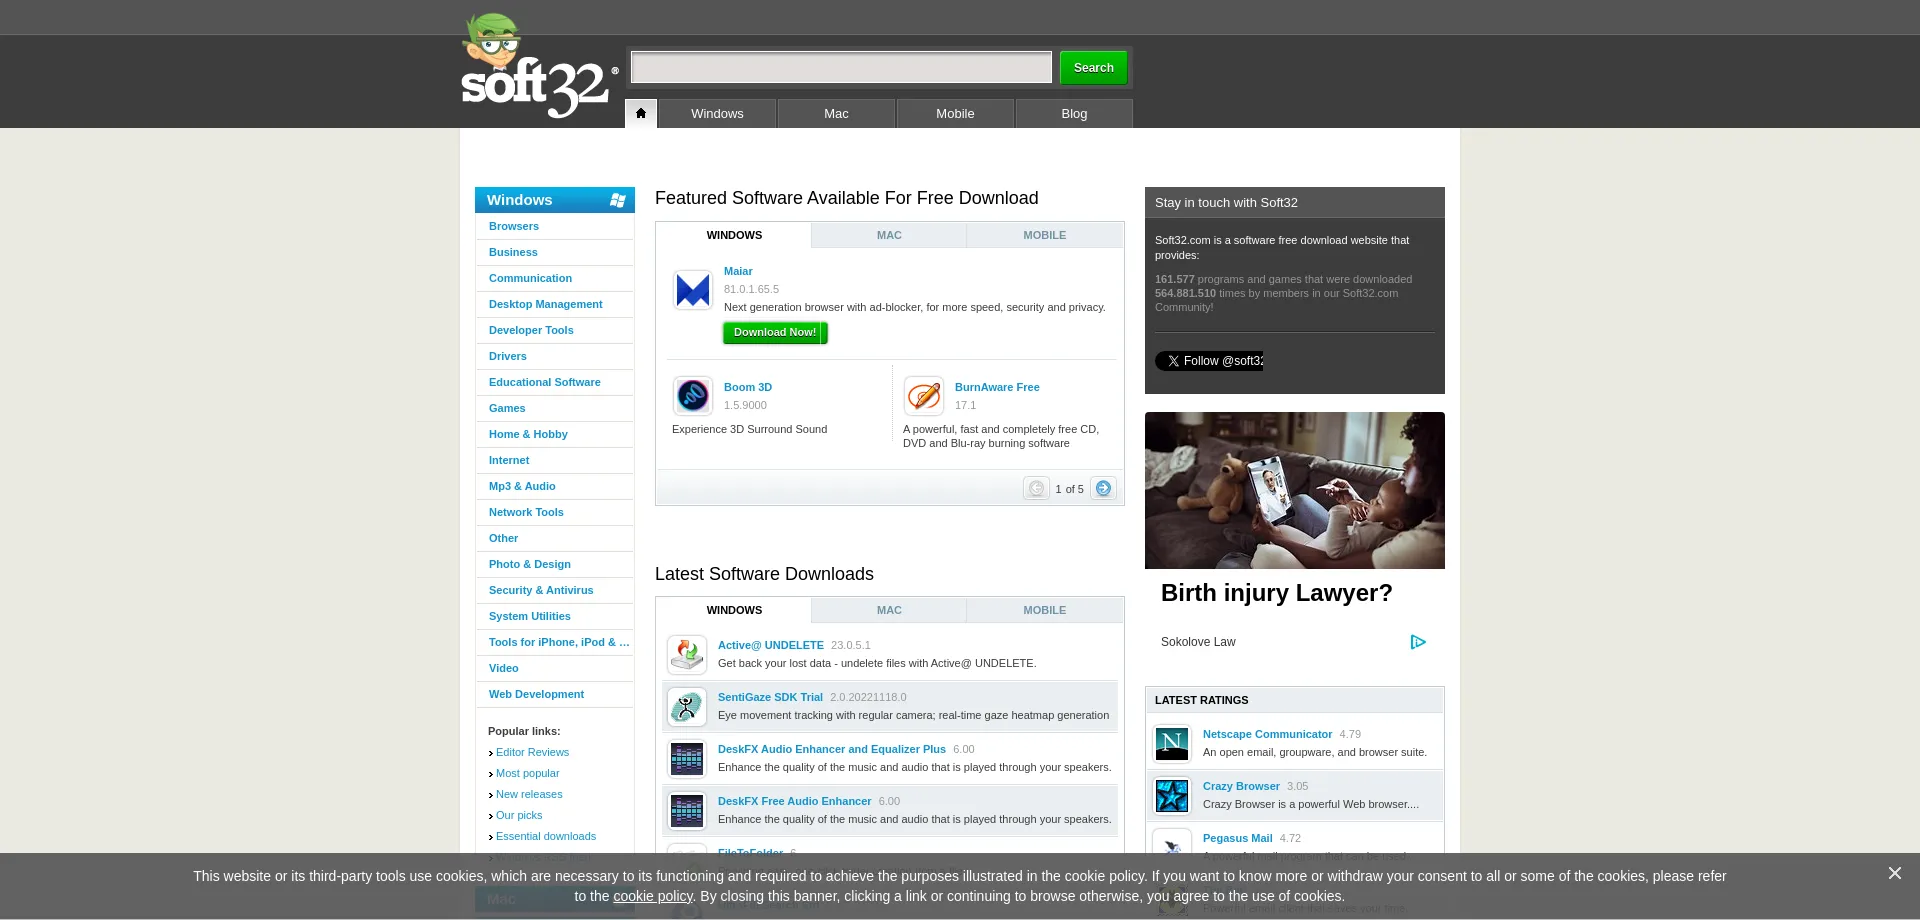
Task: Open the SentiGaze SDK Trial icon
Action: pos(687,707)
